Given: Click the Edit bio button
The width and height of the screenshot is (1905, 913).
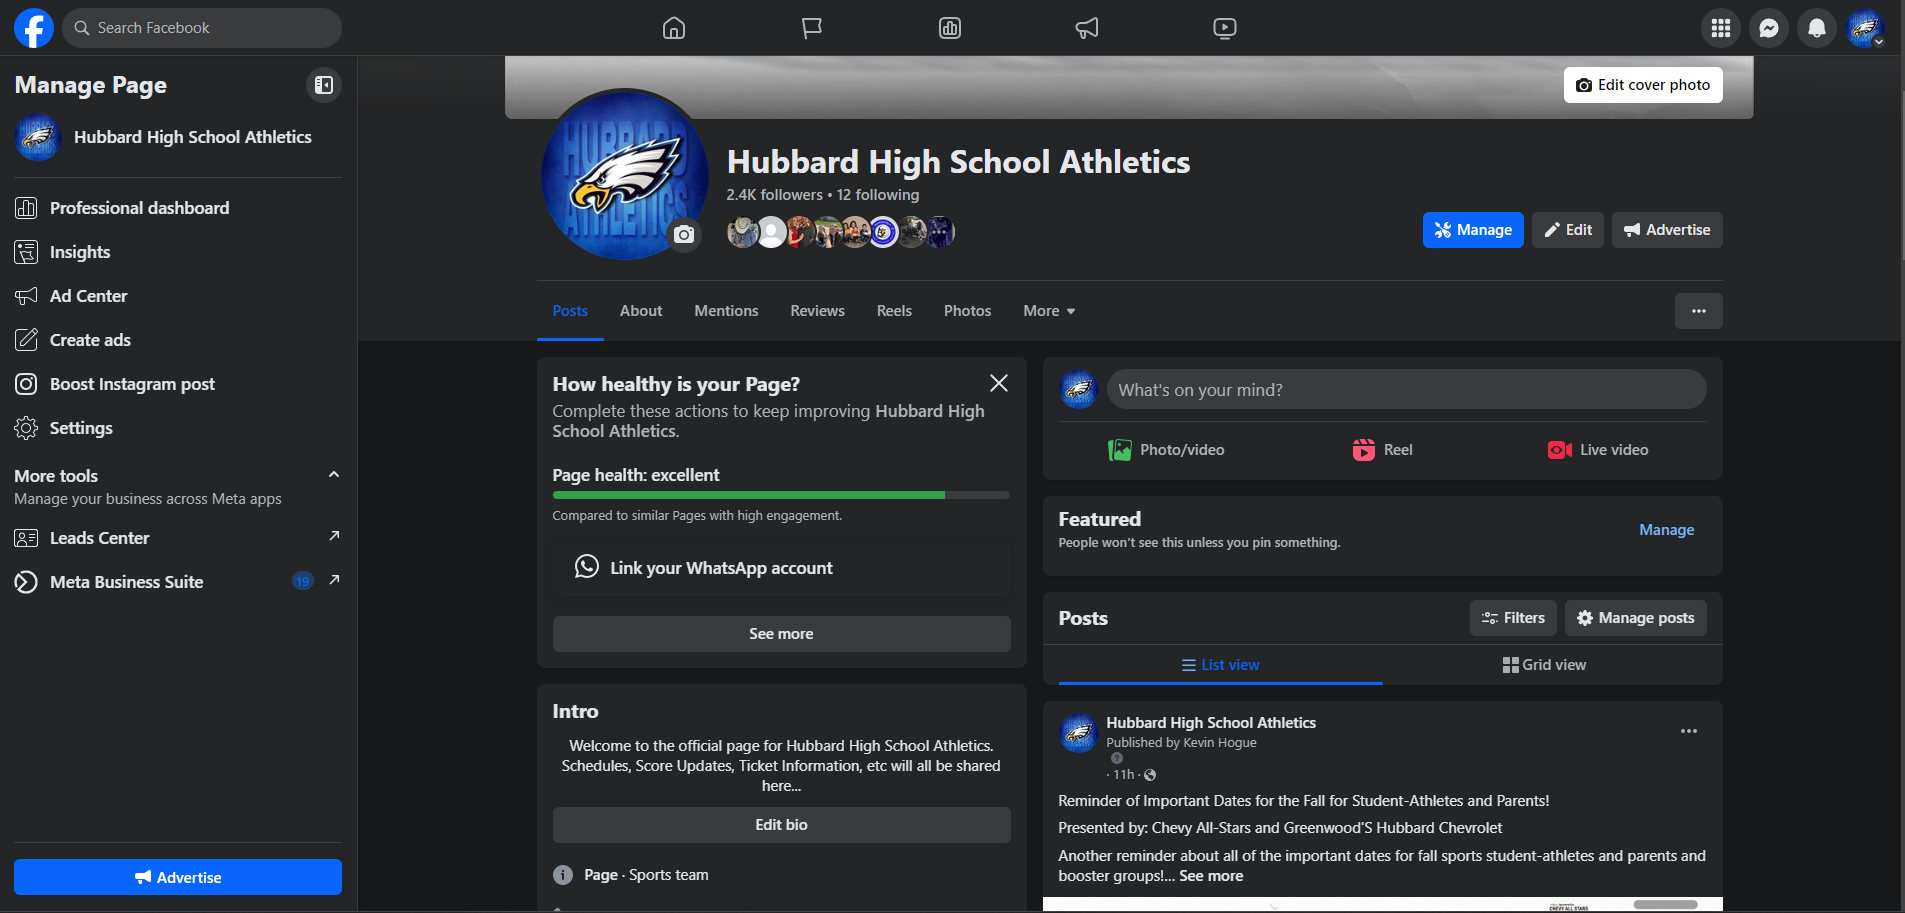Looking at the screenshot, I should click(781, 825).
